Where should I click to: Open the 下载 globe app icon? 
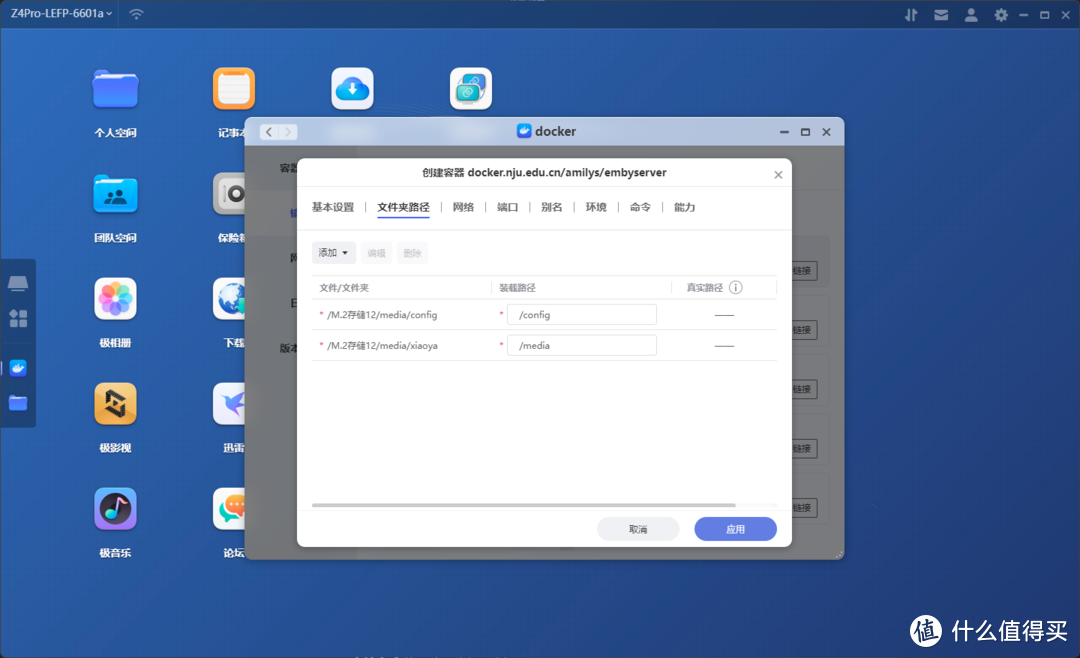click(230, 299)
